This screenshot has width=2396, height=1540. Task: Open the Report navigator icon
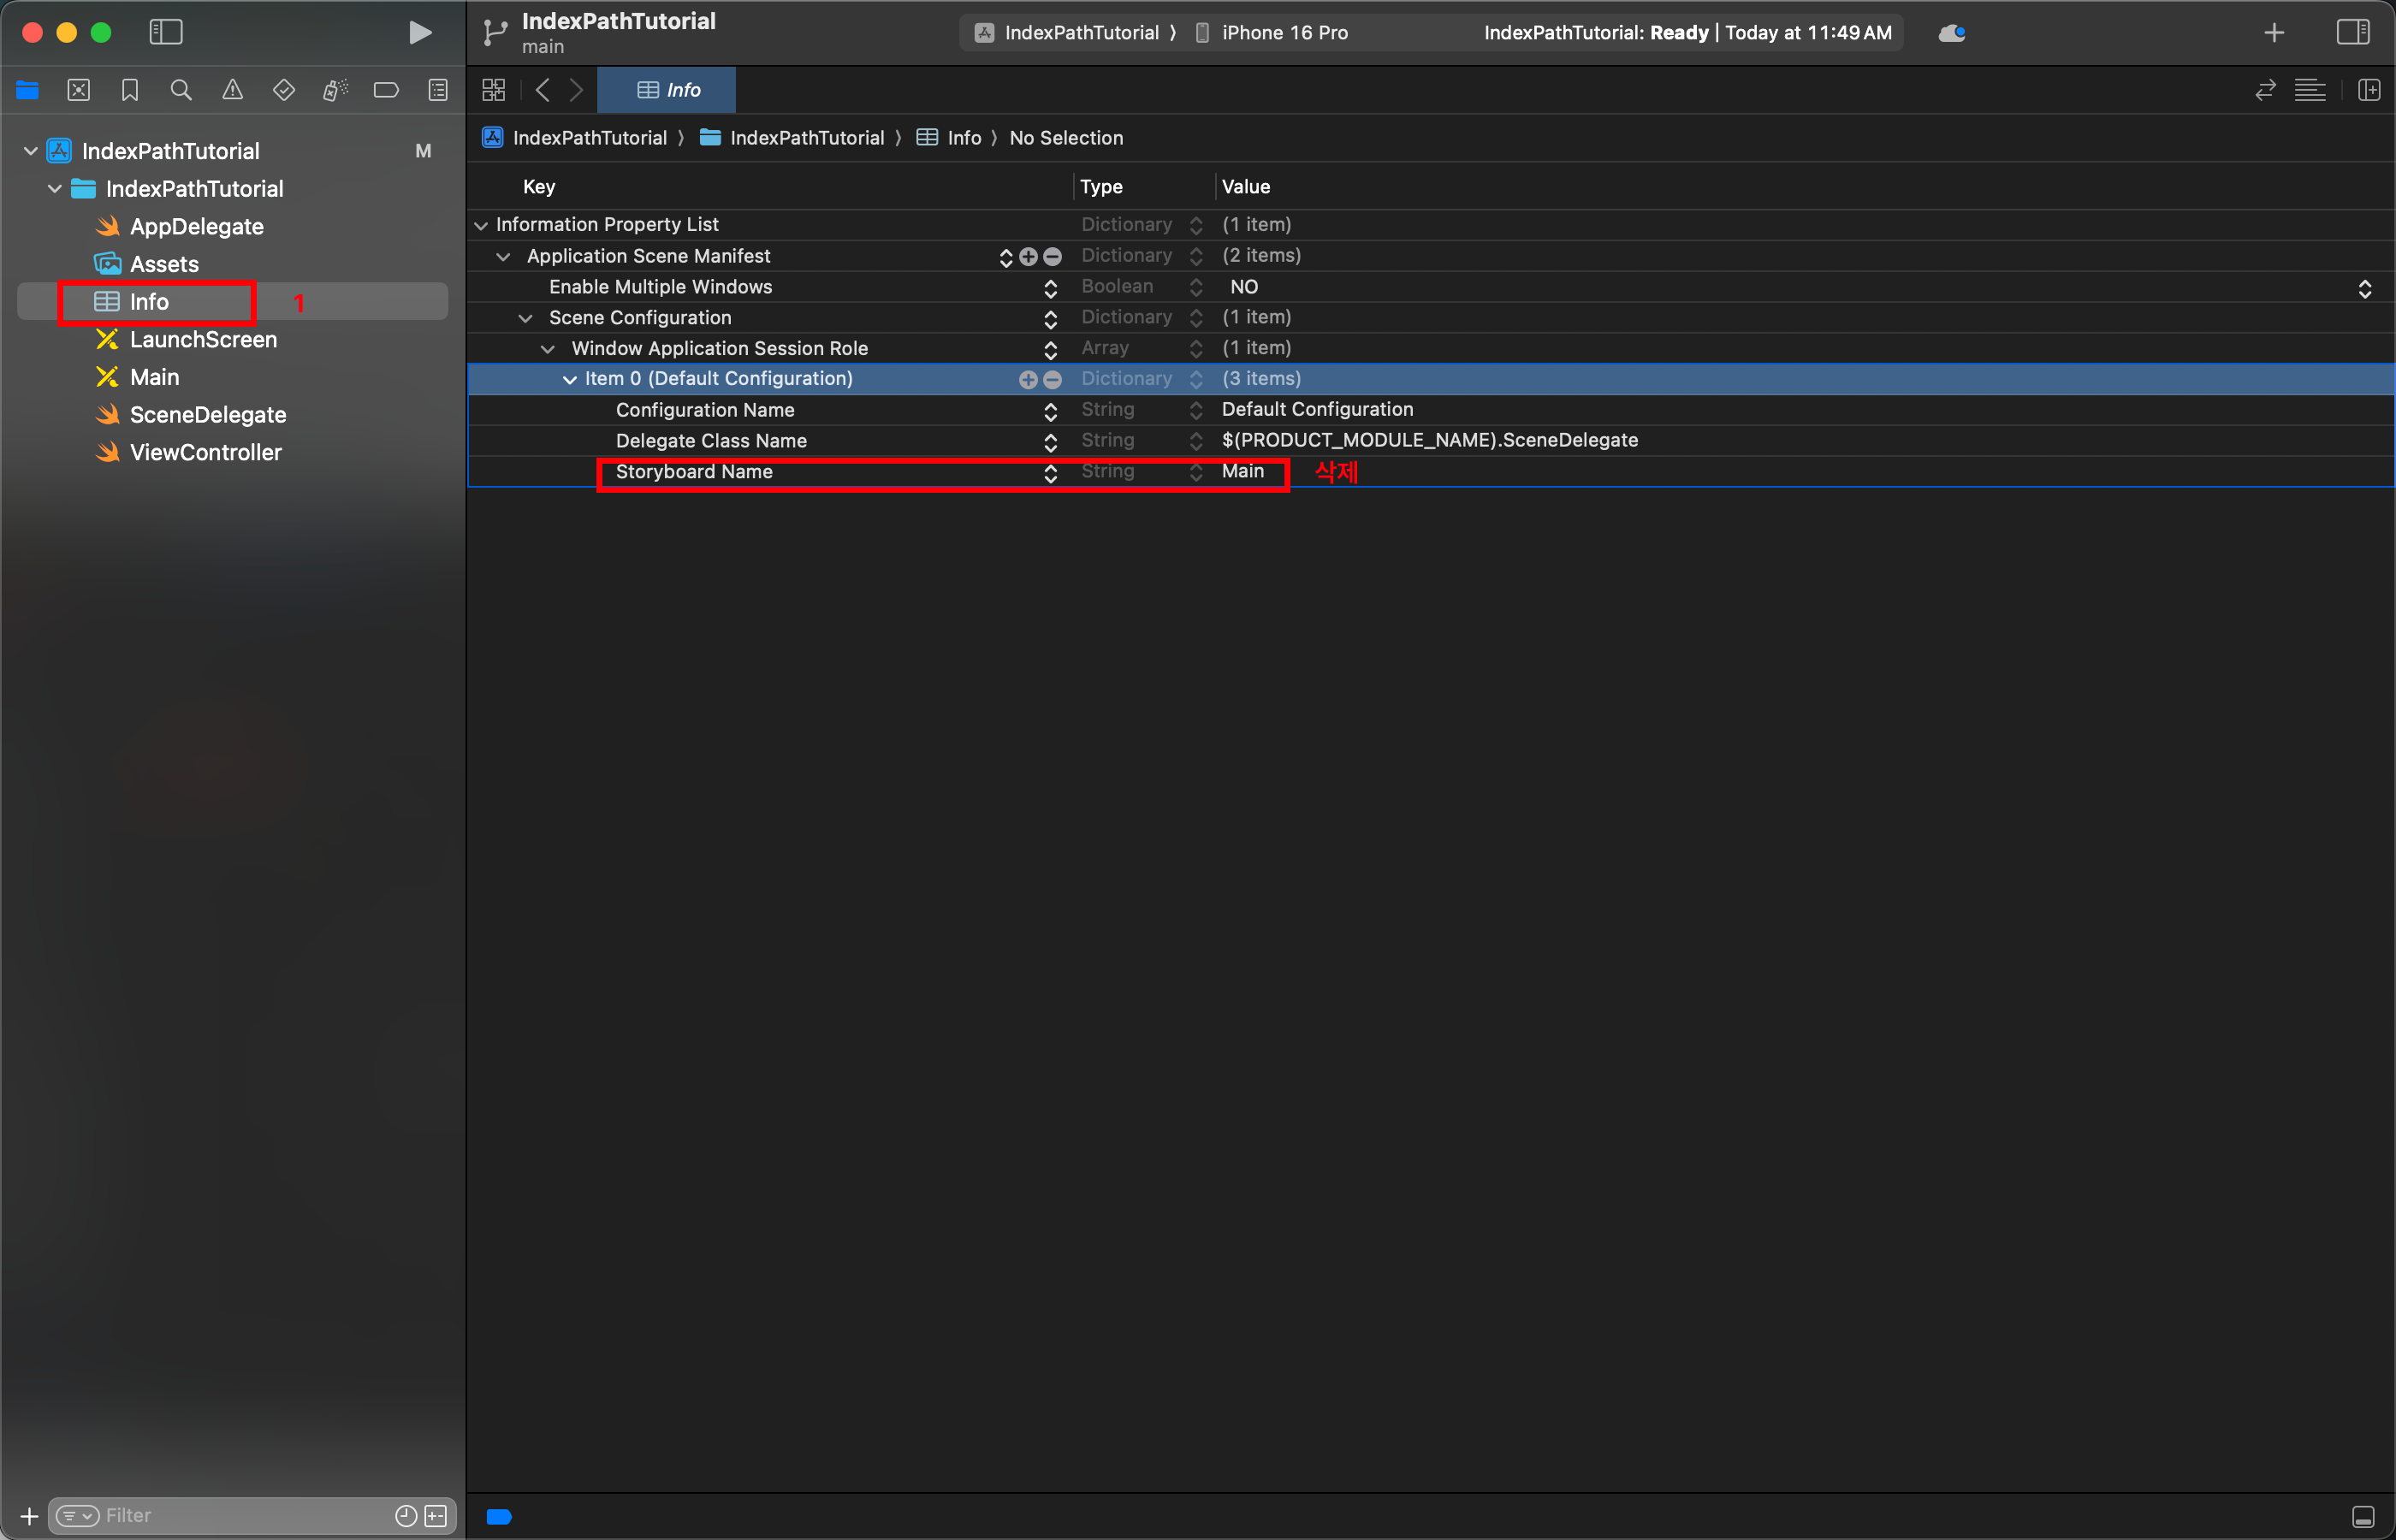tap(438, 90)
